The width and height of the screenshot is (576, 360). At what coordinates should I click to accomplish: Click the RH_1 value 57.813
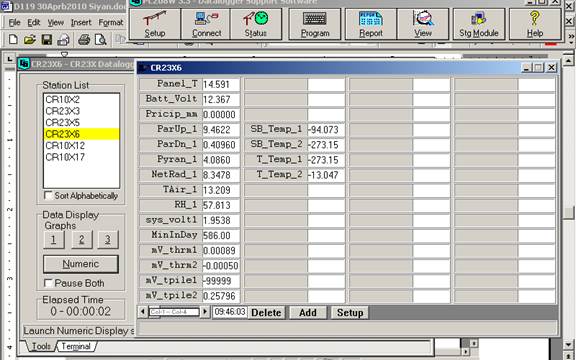pos(221,205)
